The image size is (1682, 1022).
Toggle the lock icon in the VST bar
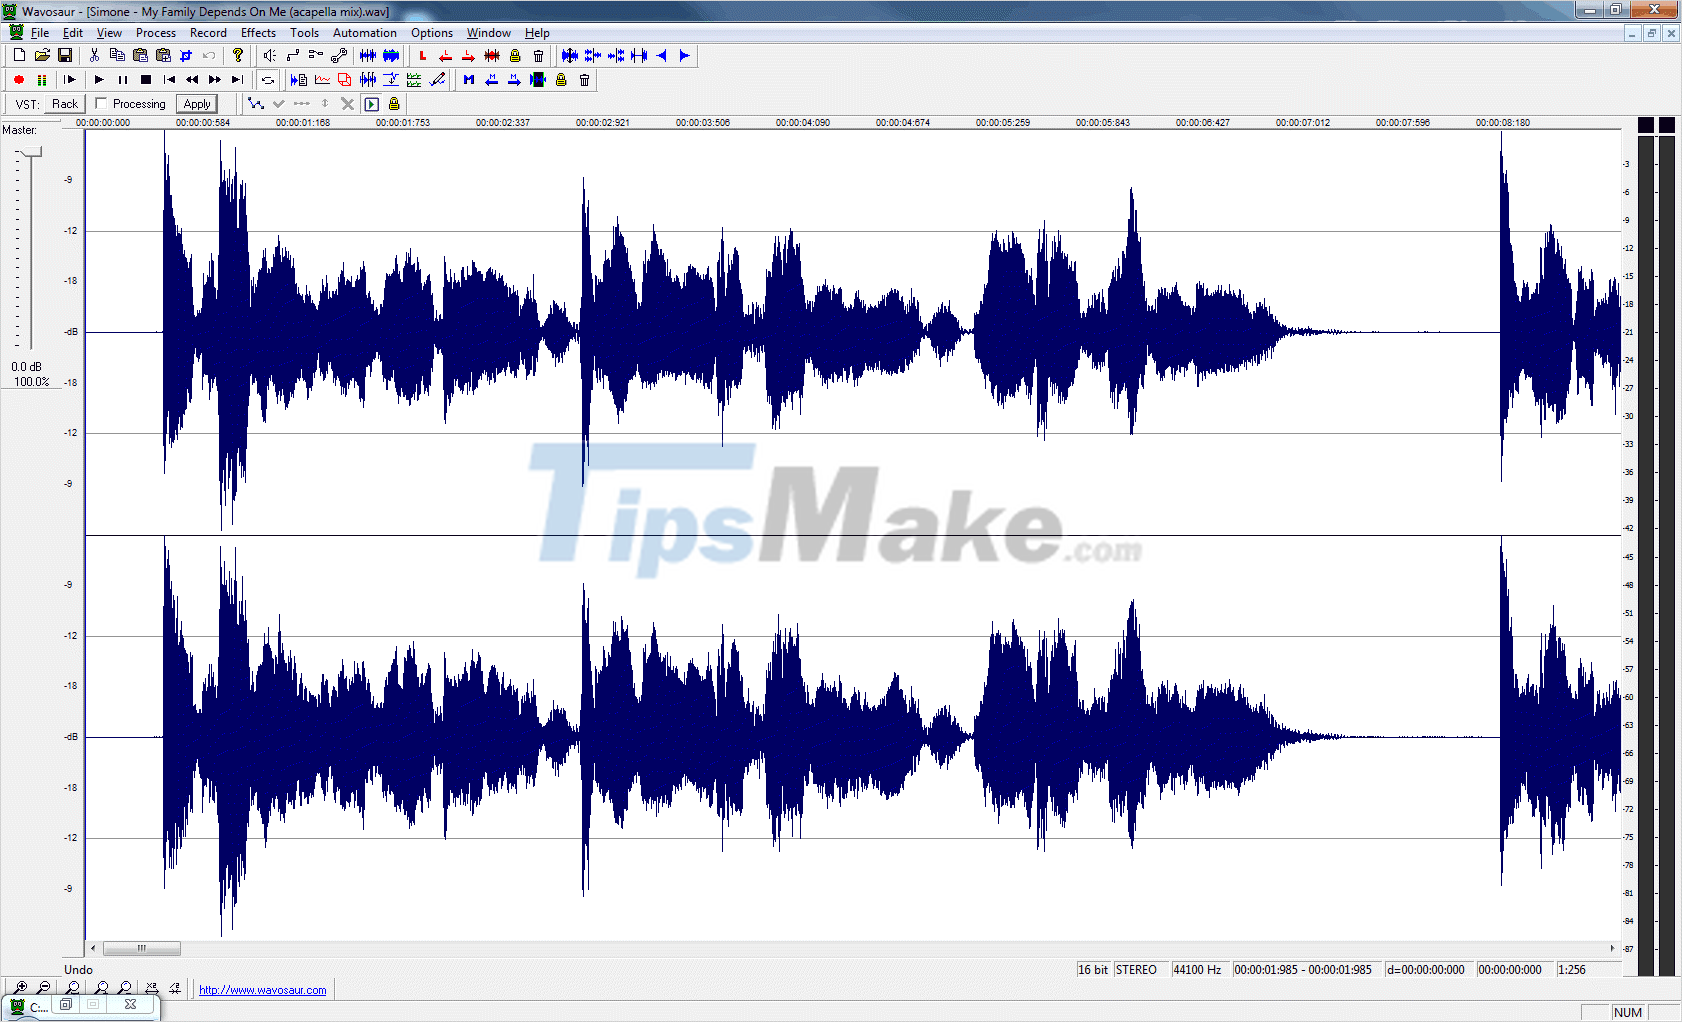(x=393, y=103)
